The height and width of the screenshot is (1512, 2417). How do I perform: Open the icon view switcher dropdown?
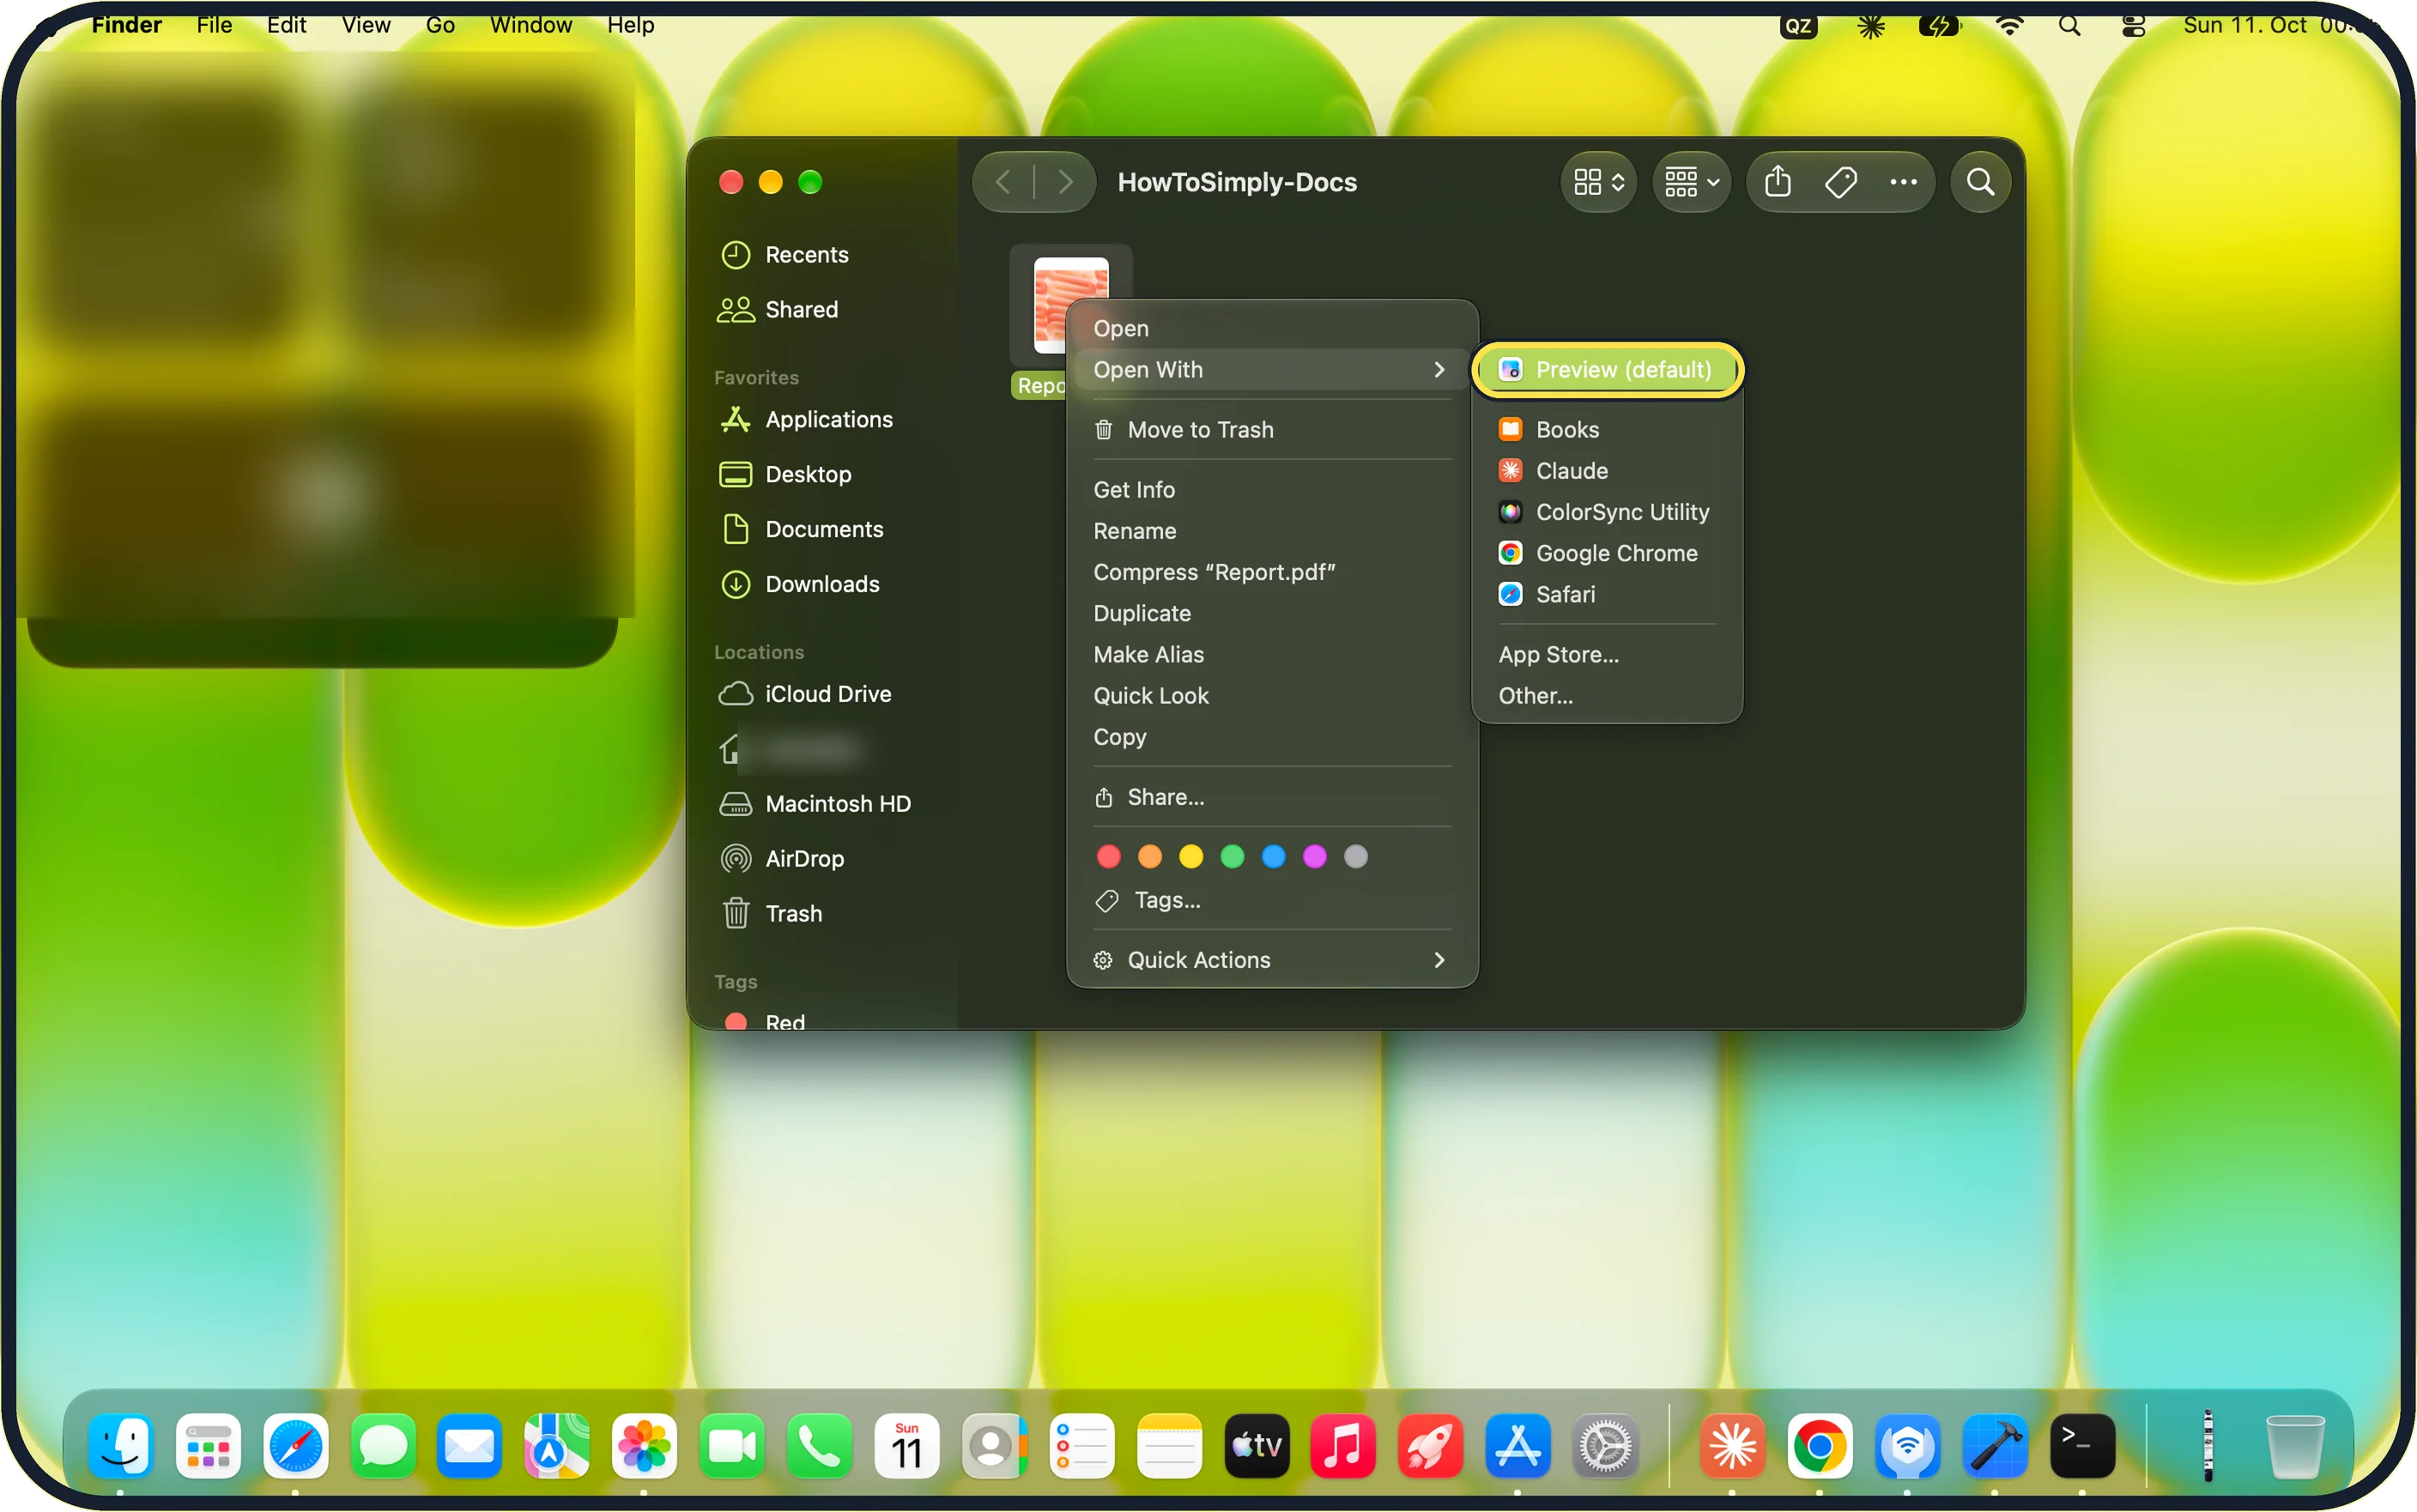point(1598,182)
